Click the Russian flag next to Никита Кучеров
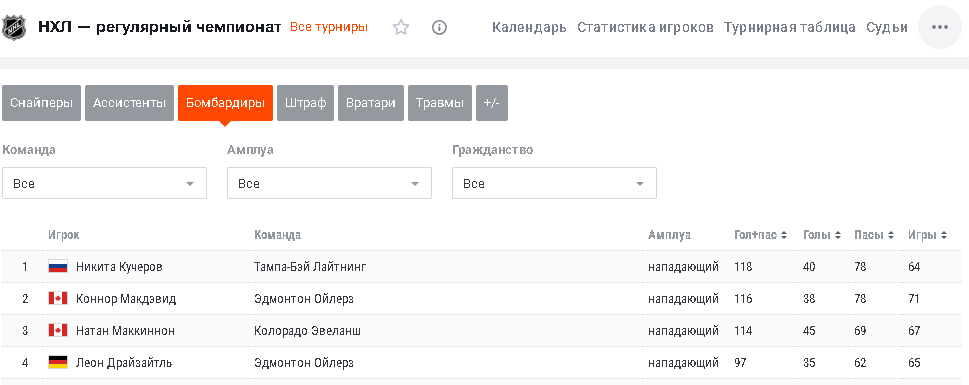The width and height of the screenshot is (969, 385). 57,267
